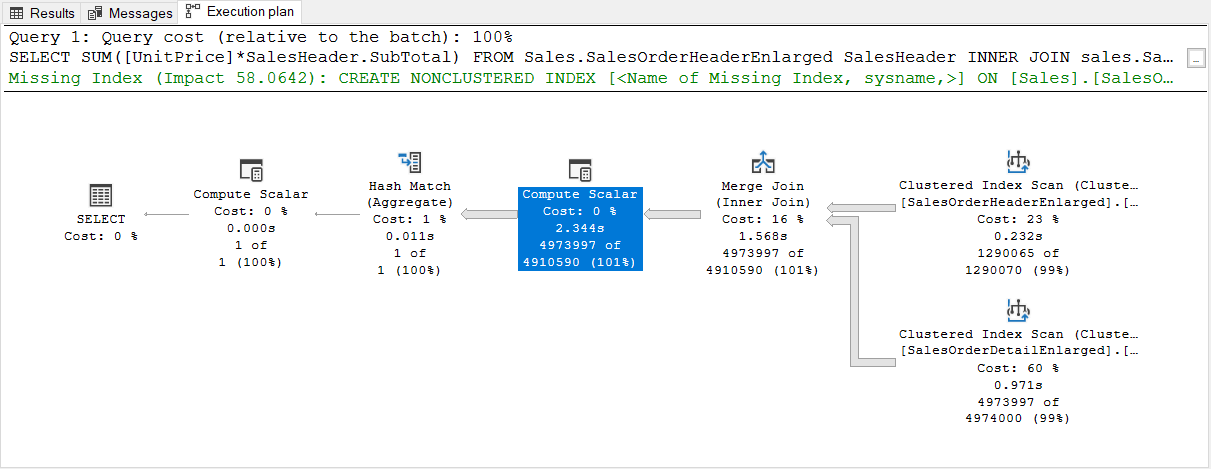Select the Merge Join operator icon
The image size is (1211, 469).
pyautogui.click(x=763, y=163)
